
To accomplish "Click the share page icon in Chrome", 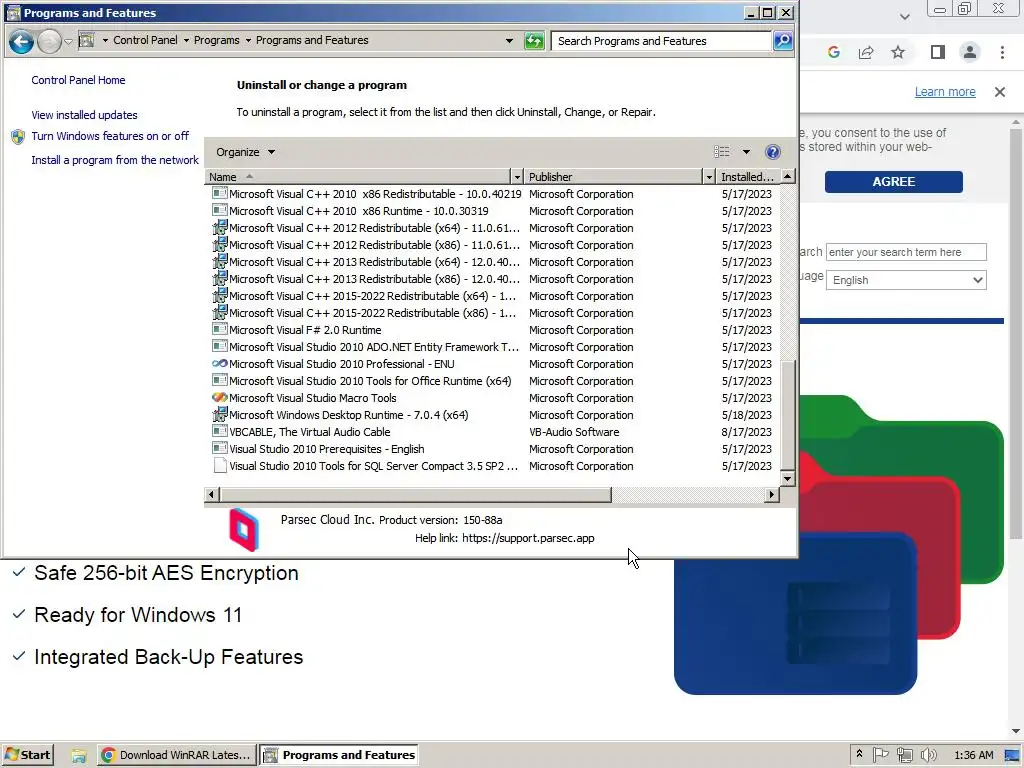I will point(866,52).
